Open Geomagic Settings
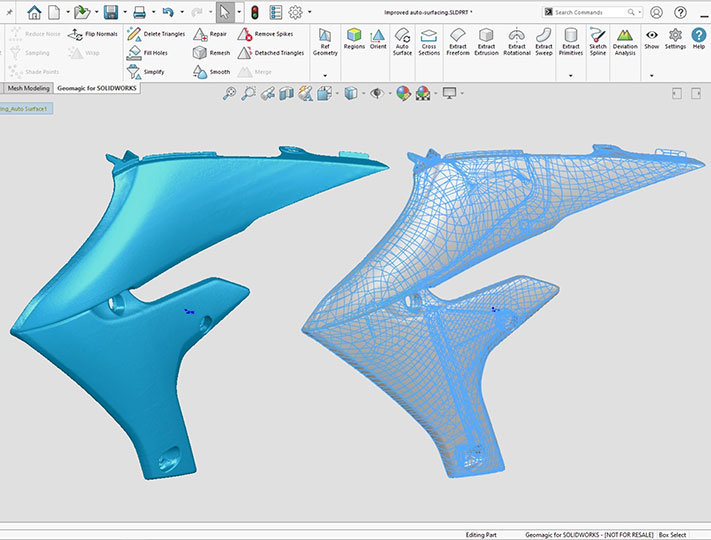The width and height of the screenshot is (711, 540). (675, 39)
